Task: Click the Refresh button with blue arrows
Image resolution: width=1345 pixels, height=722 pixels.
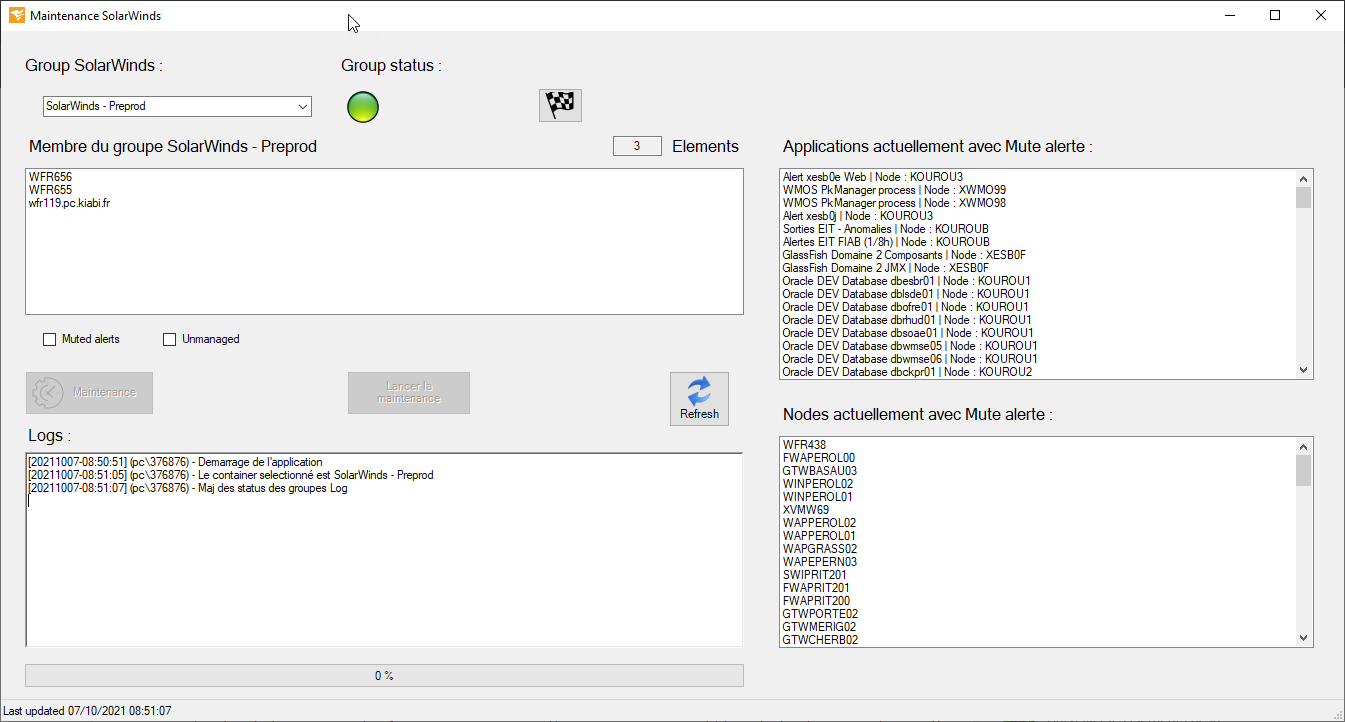Action: (699, 399)
